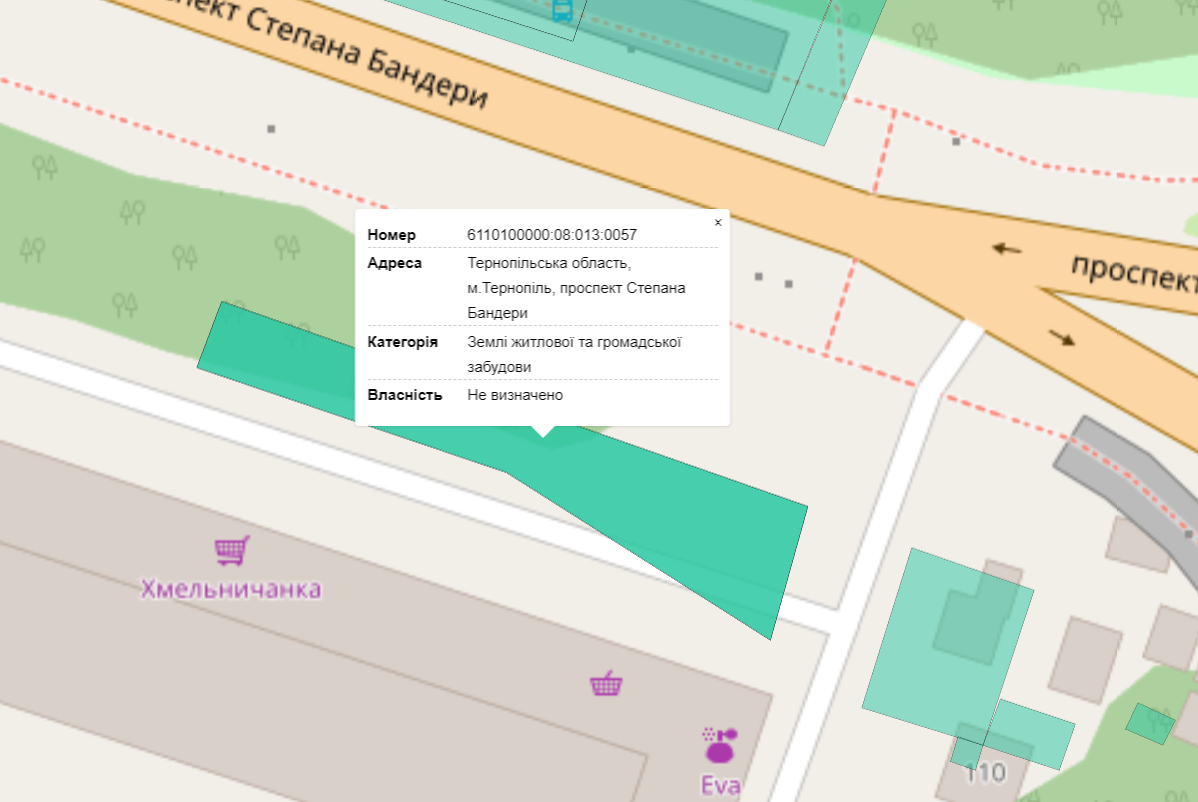Click the Адреса value text in popup
Viewport: 1198px width, 802px height.
point(577,288)
